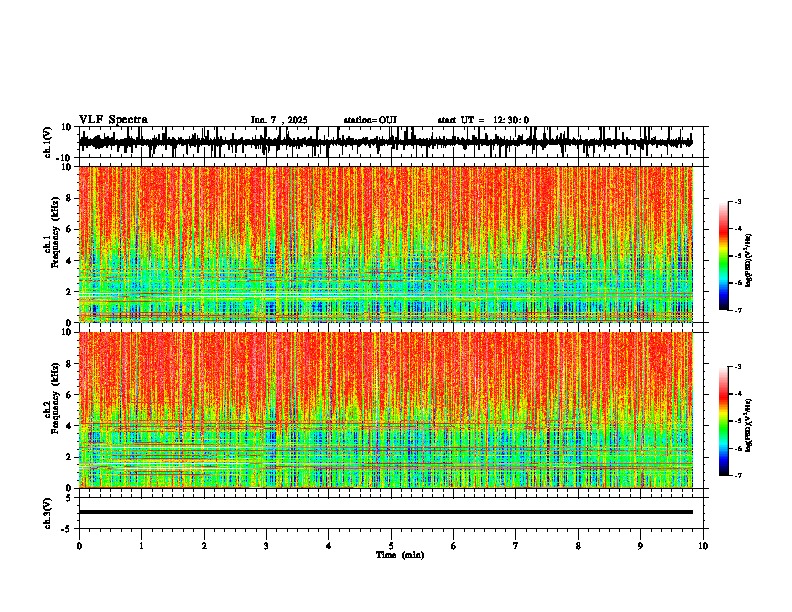Click the 10 kHz tick on ch.2 spectrogram
Viewport: 792px width, 612px height.
coord(67,332)
